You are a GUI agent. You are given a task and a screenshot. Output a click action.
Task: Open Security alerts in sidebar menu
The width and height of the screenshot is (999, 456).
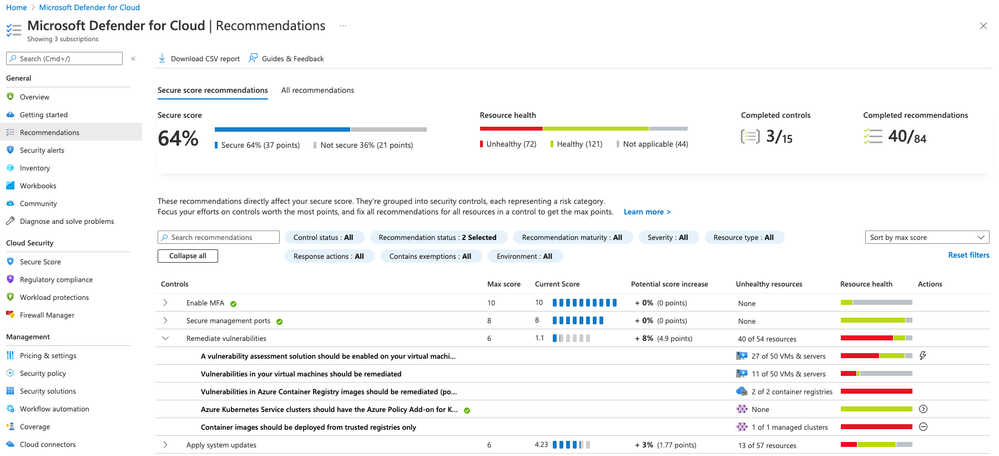pyautogui.click(x=41, y=150)
